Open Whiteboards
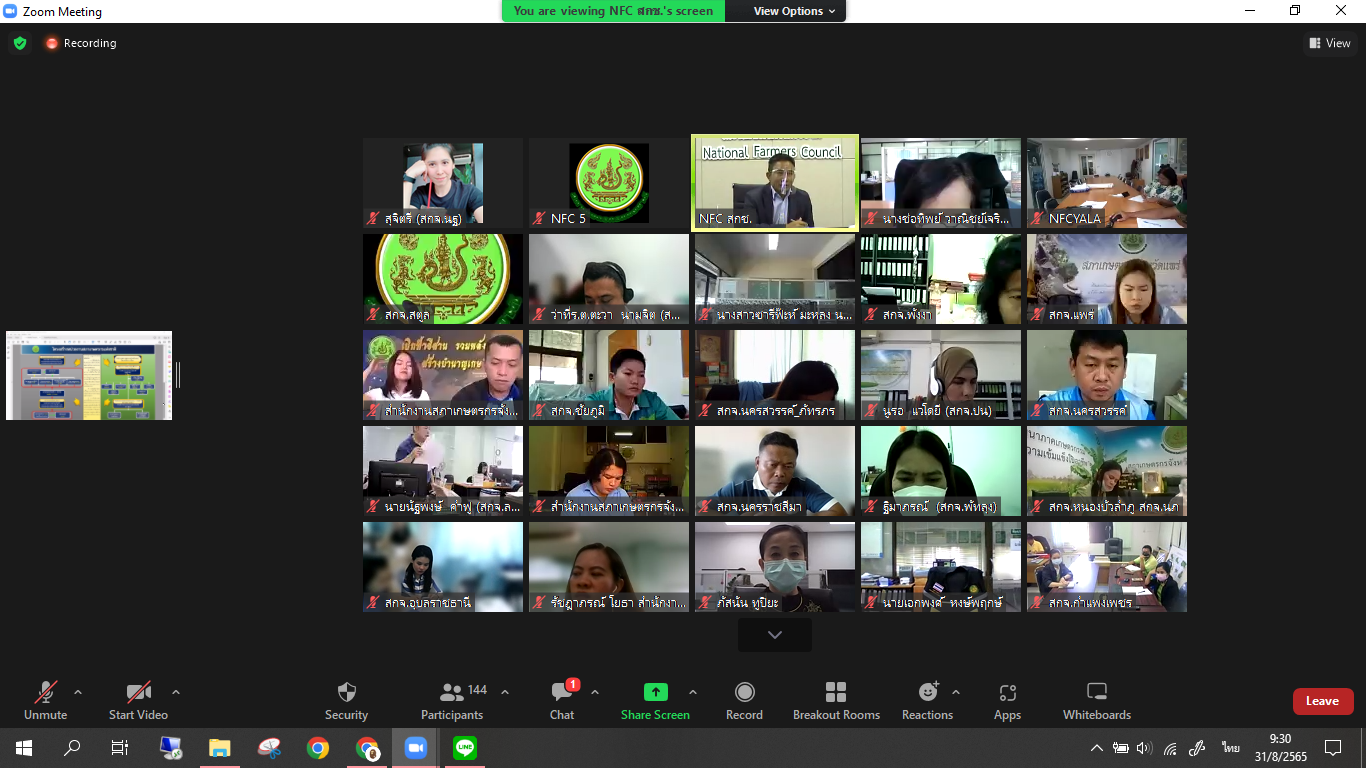Screen dimensions: 1366x768 coord(1096,693)
